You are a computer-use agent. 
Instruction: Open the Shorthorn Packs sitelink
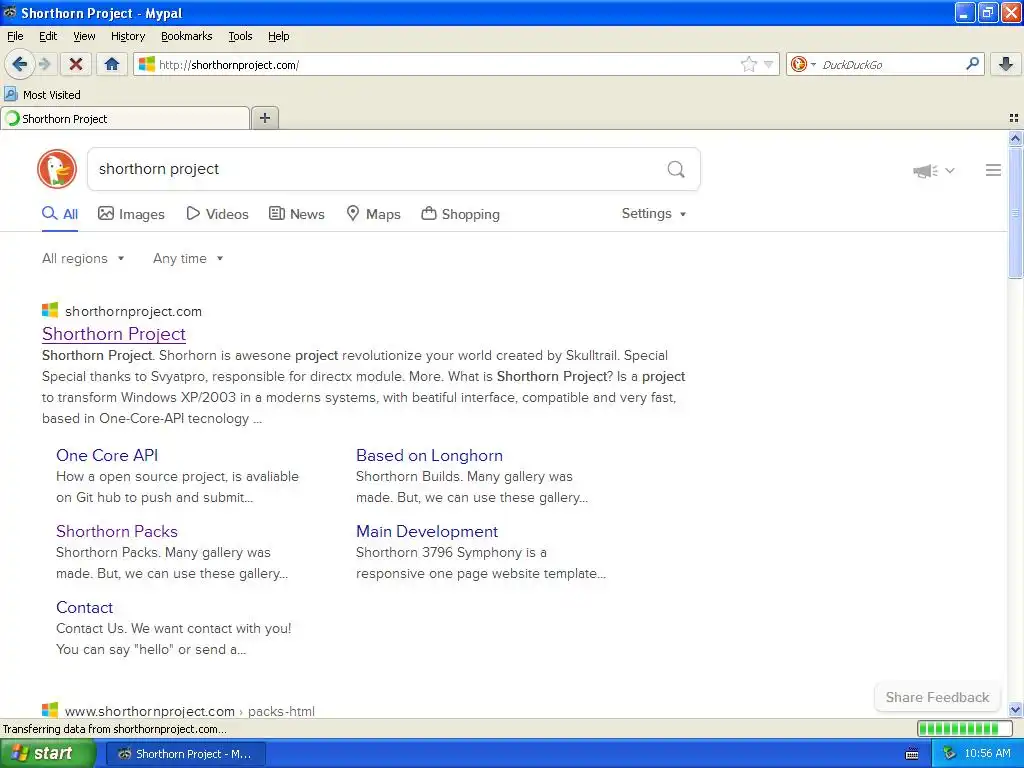coord(117,531)
